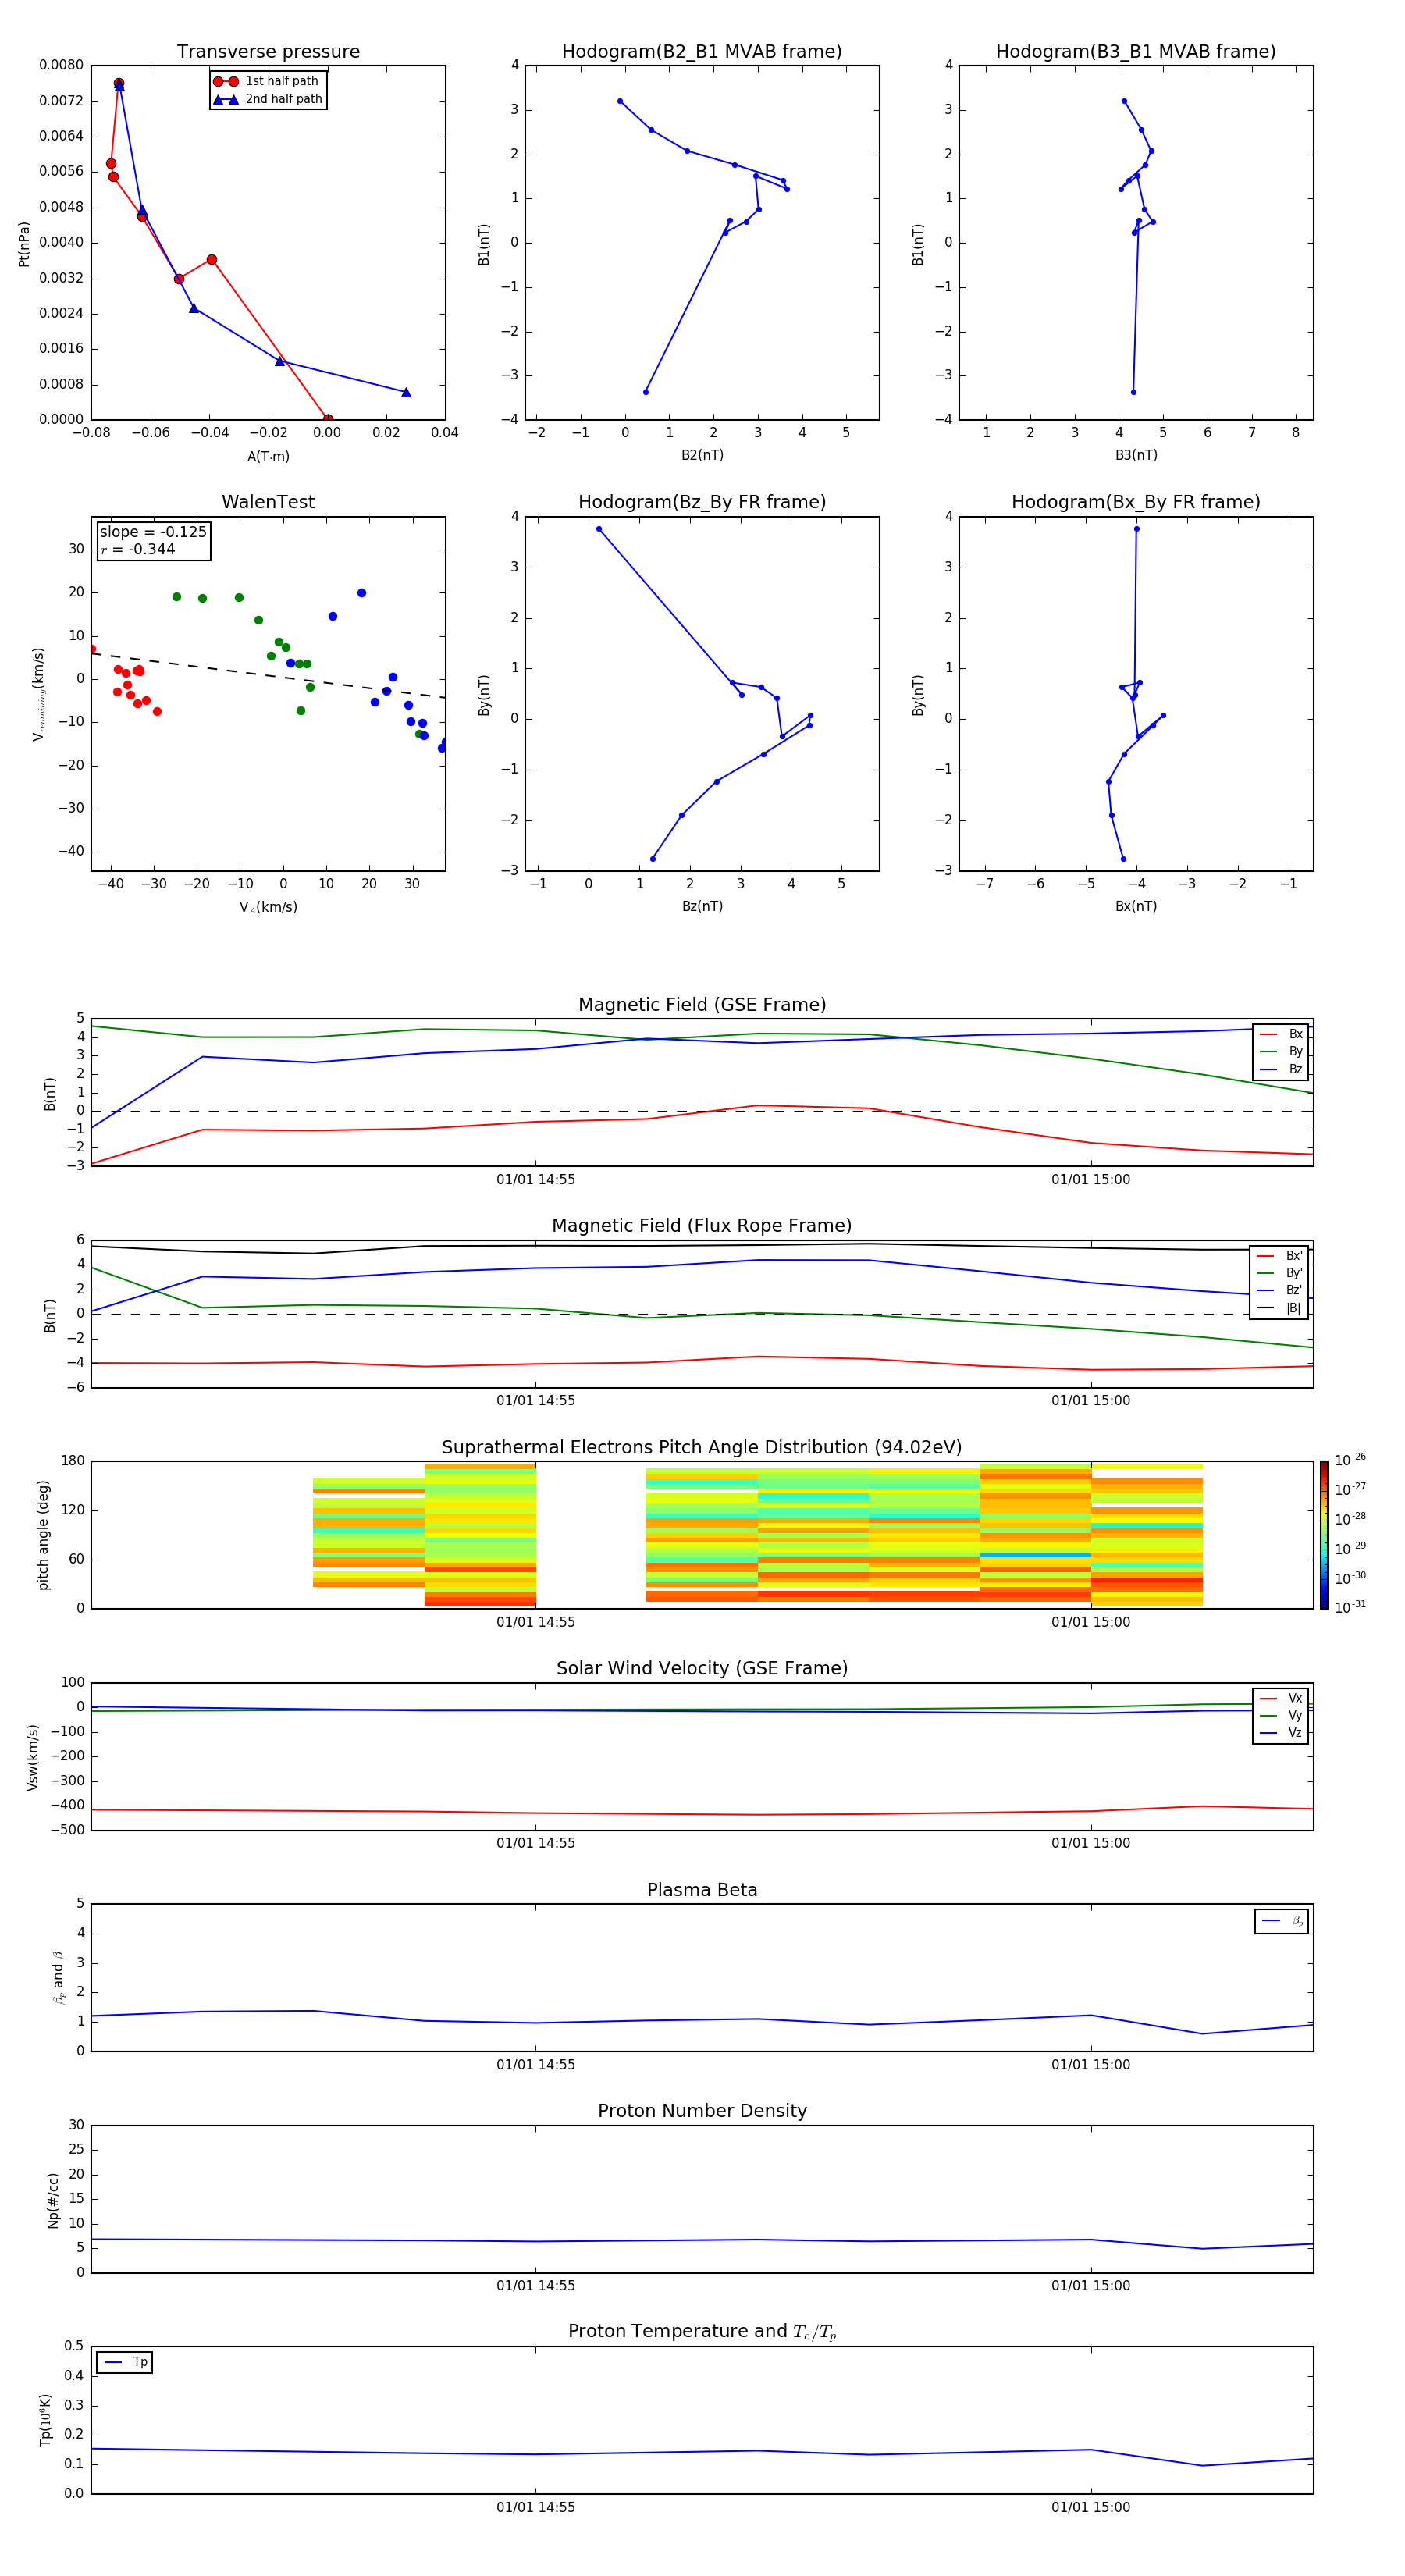Click "01/01 15:00" tick under Proton Temperature plot
Screen dimensions: 1405x2576
tap(1090, 2507)
